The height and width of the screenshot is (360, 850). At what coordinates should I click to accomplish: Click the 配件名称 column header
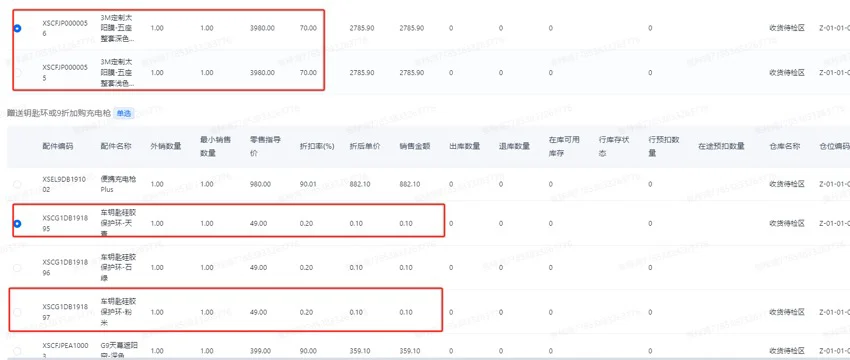coord(115,146)
